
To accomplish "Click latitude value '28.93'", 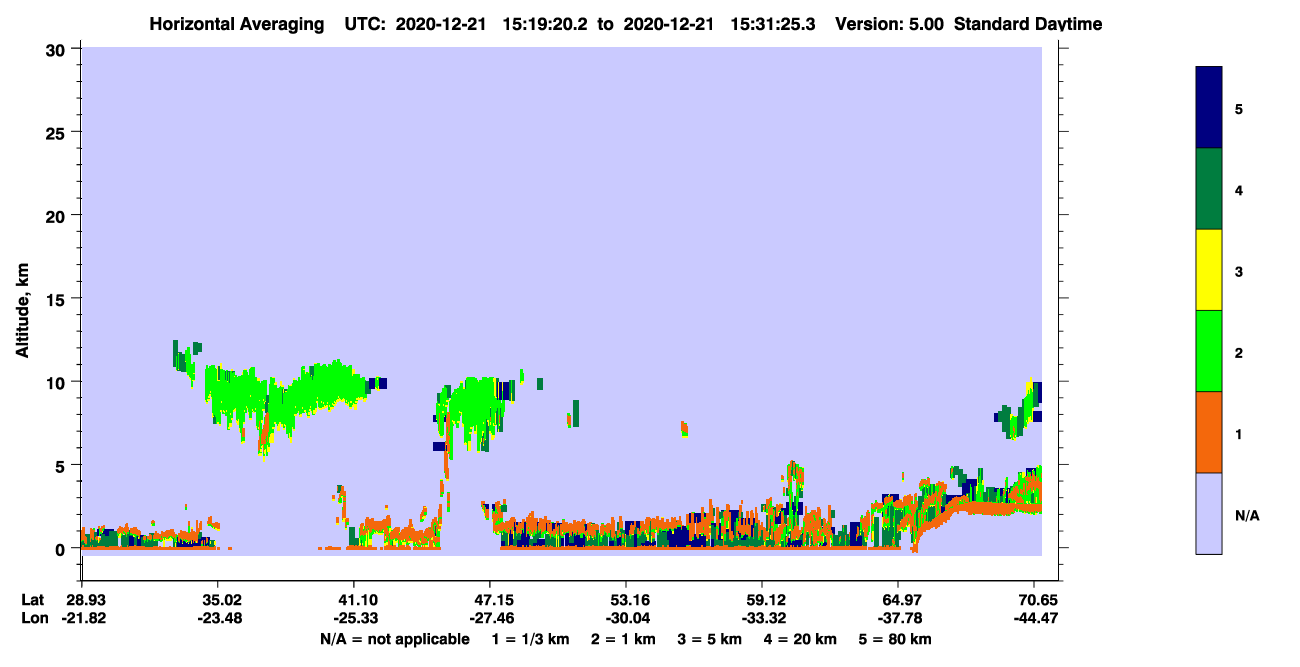I will 82,600.
